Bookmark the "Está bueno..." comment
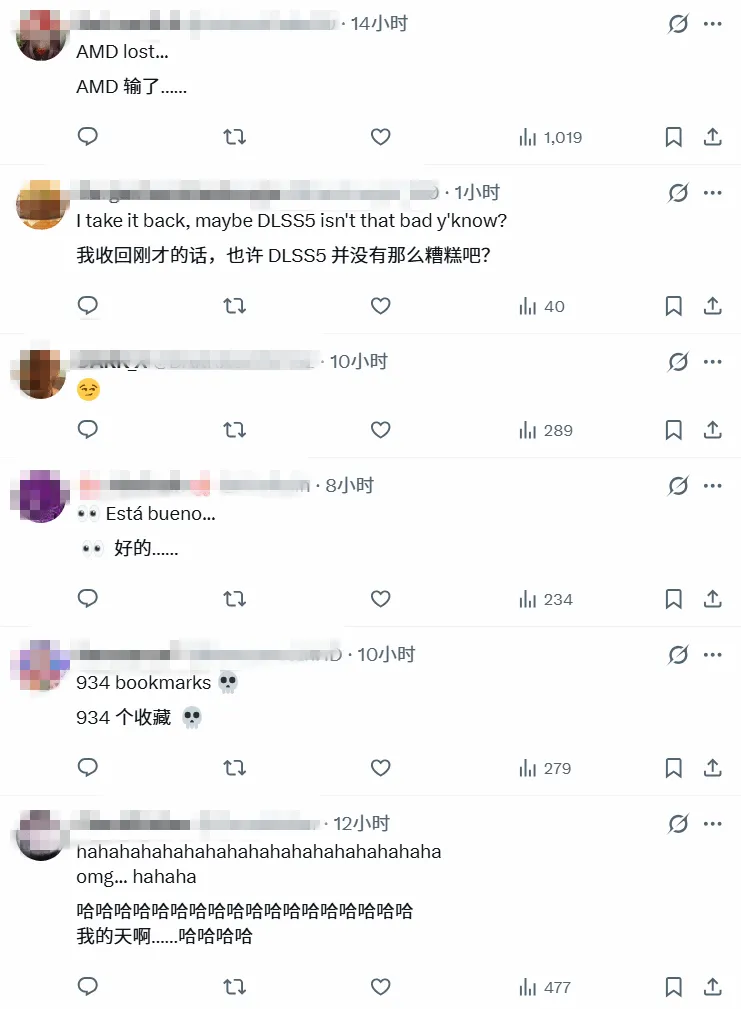This screenshot has width=741, height=1009. point(673,599)
